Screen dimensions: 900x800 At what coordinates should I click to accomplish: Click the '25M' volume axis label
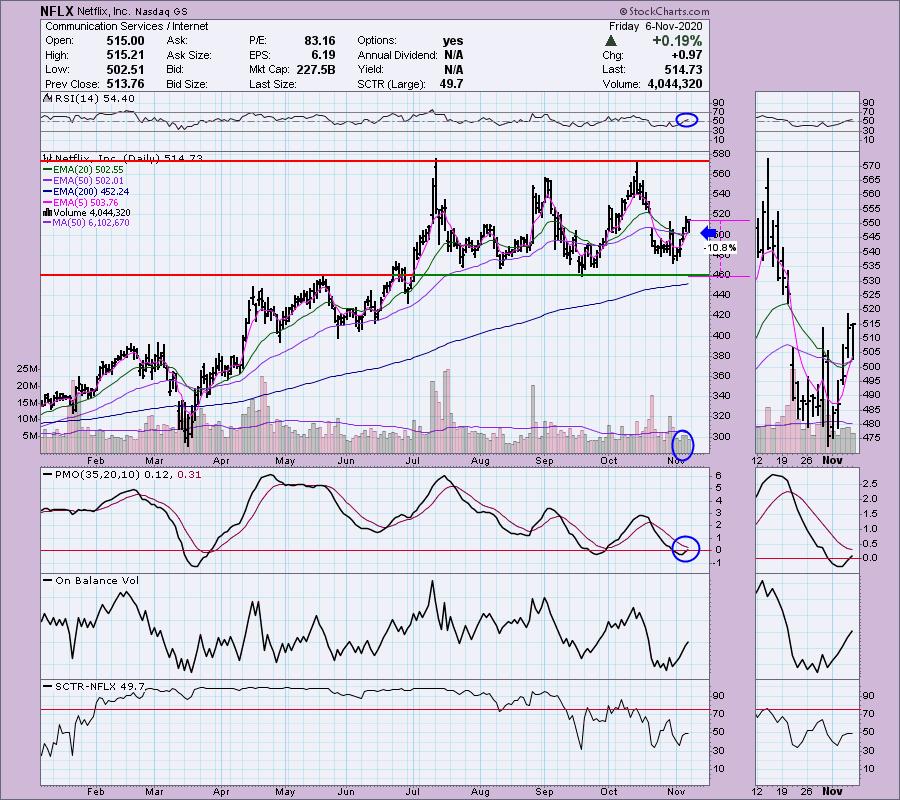[28, 368]
